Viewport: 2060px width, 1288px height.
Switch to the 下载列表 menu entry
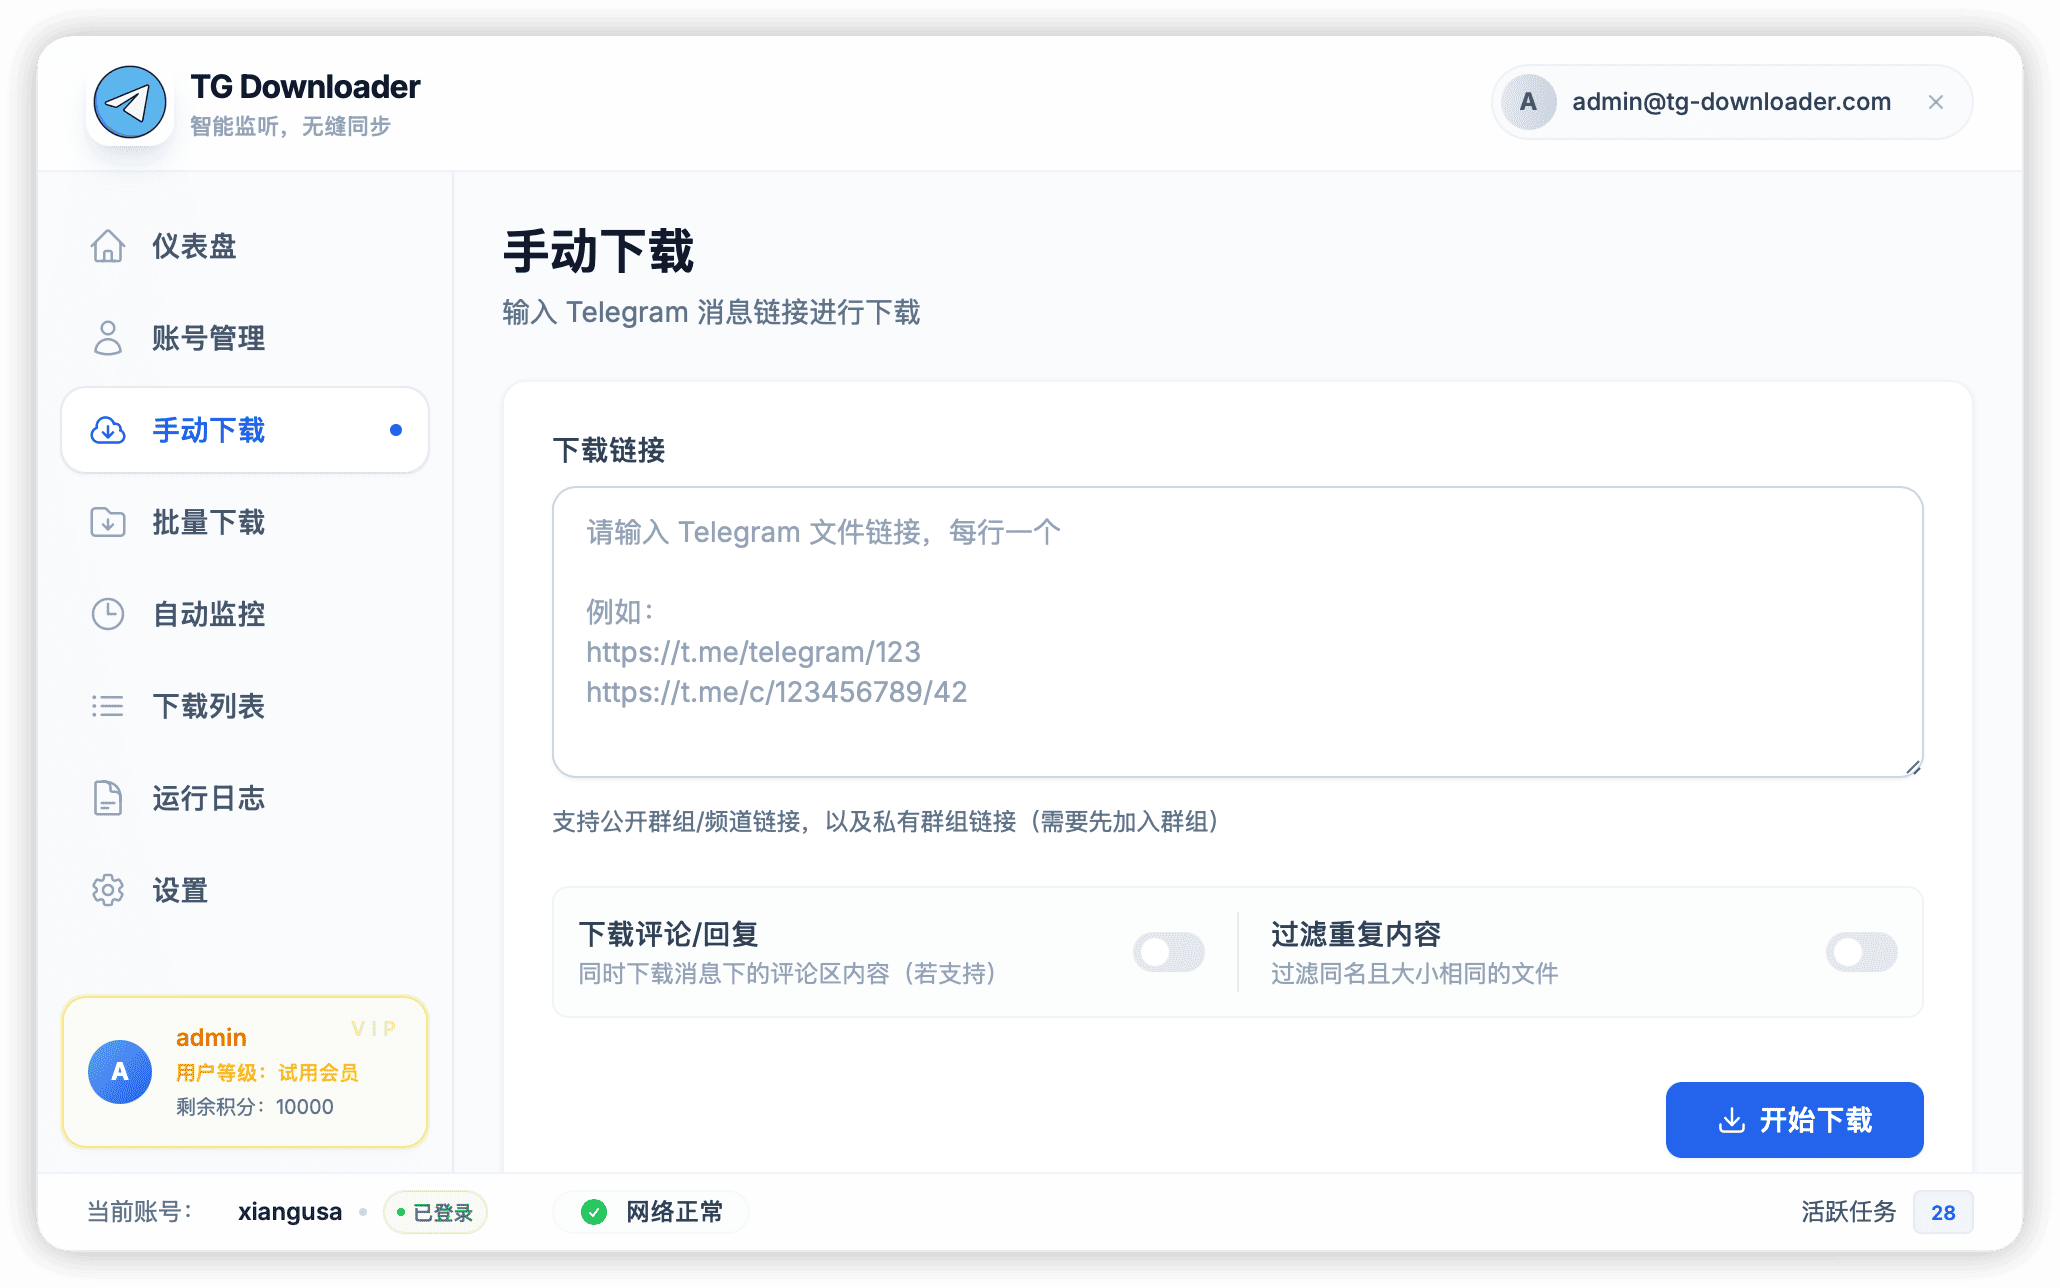(208, 706)
